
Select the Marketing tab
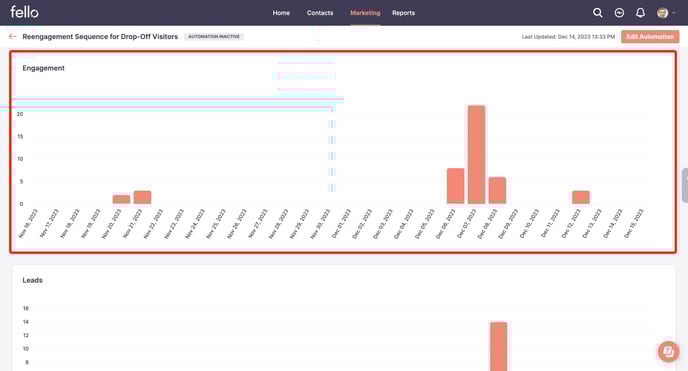365,13
